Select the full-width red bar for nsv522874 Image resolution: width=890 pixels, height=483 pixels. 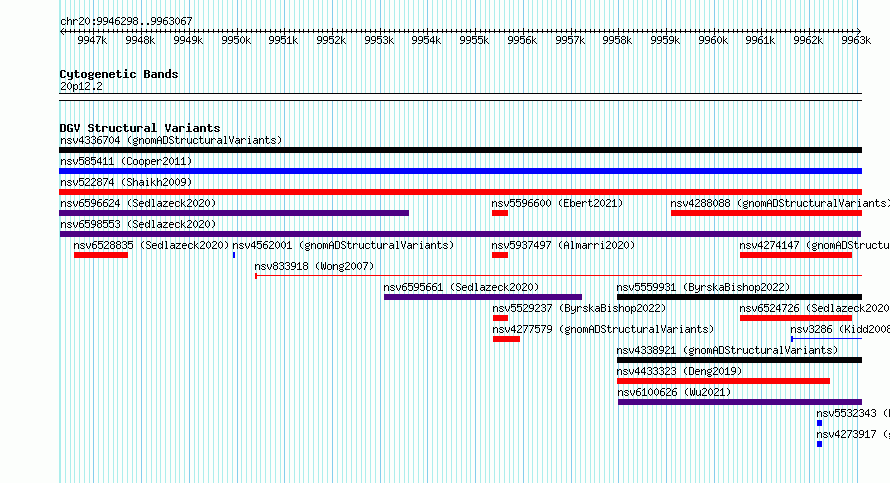[460, 192]
